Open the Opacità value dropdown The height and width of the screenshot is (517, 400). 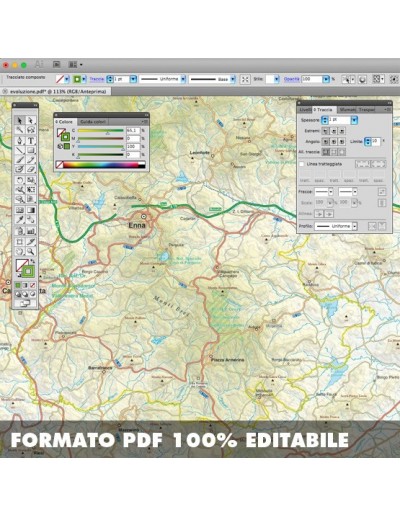[326, 79]
